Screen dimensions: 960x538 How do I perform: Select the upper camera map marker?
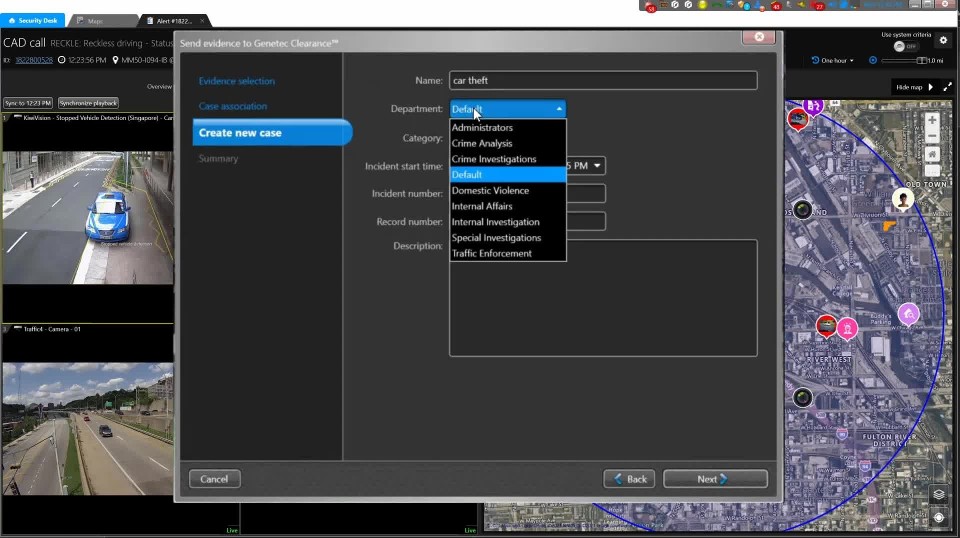[x=803, y=210]
